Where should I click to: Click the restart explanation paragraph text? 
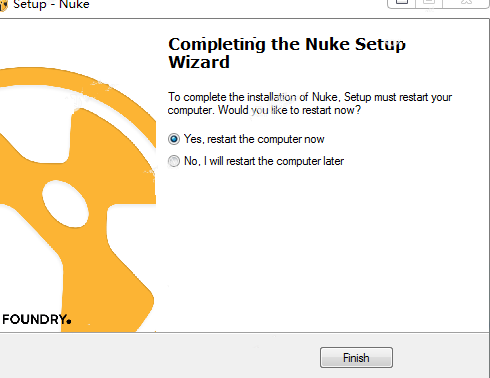pyautogui.click(x=310, y=103)
